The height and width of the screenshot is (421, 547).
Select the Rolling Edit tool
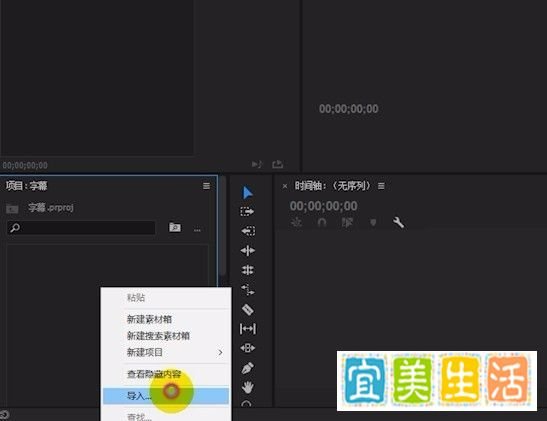tap(248, 270)
